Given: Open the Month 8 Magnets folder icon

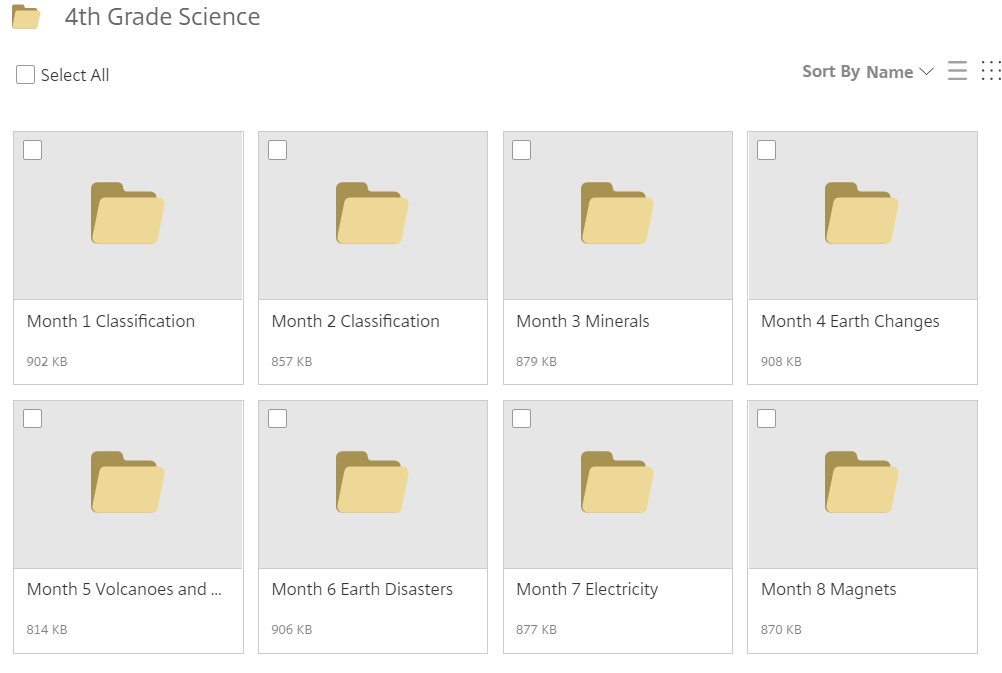Looking at the screenshot, I should pyautogui.click(x=861, y=482).
